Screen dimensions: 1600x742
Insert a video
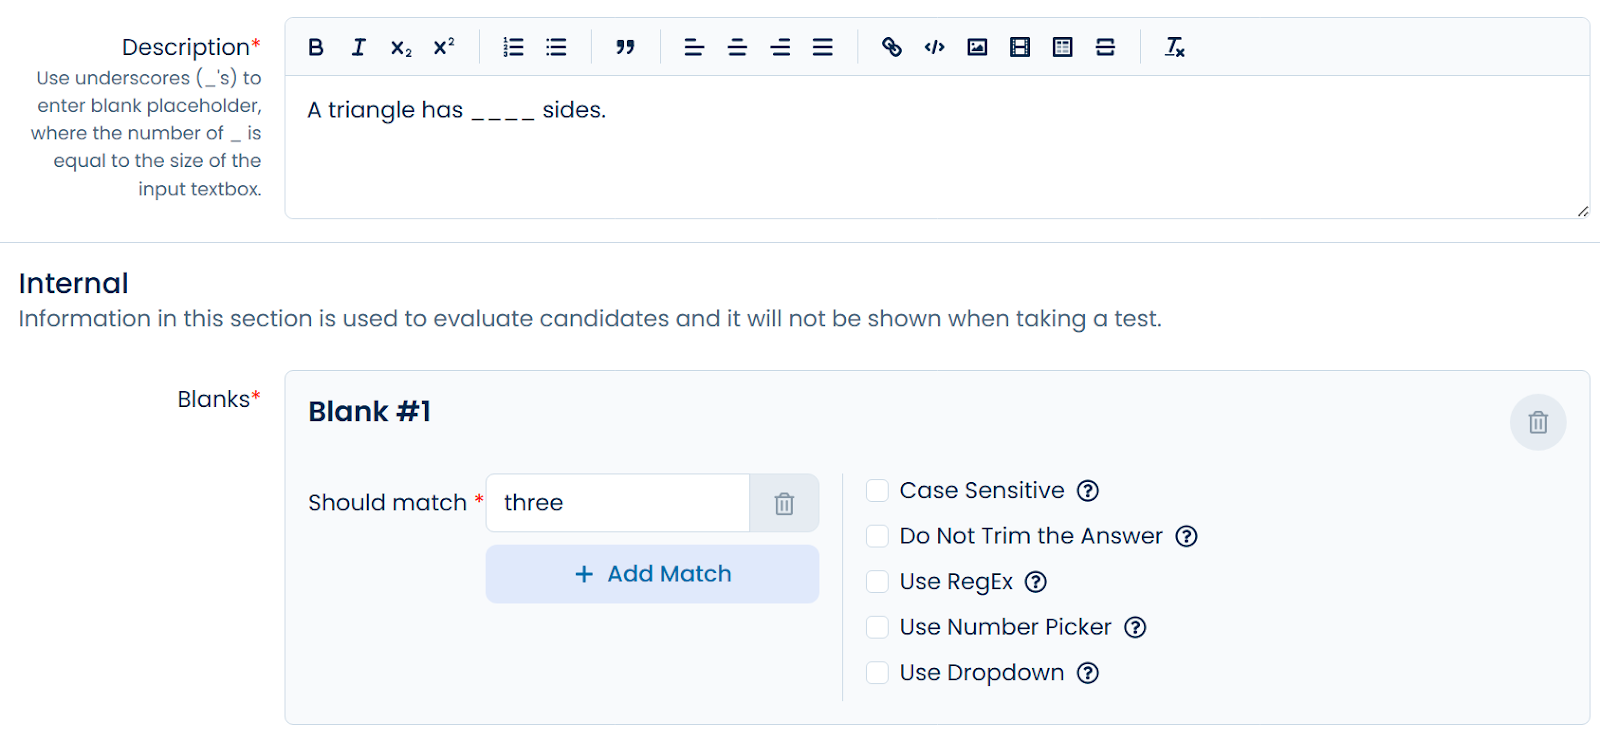(x=1020, y=47)
